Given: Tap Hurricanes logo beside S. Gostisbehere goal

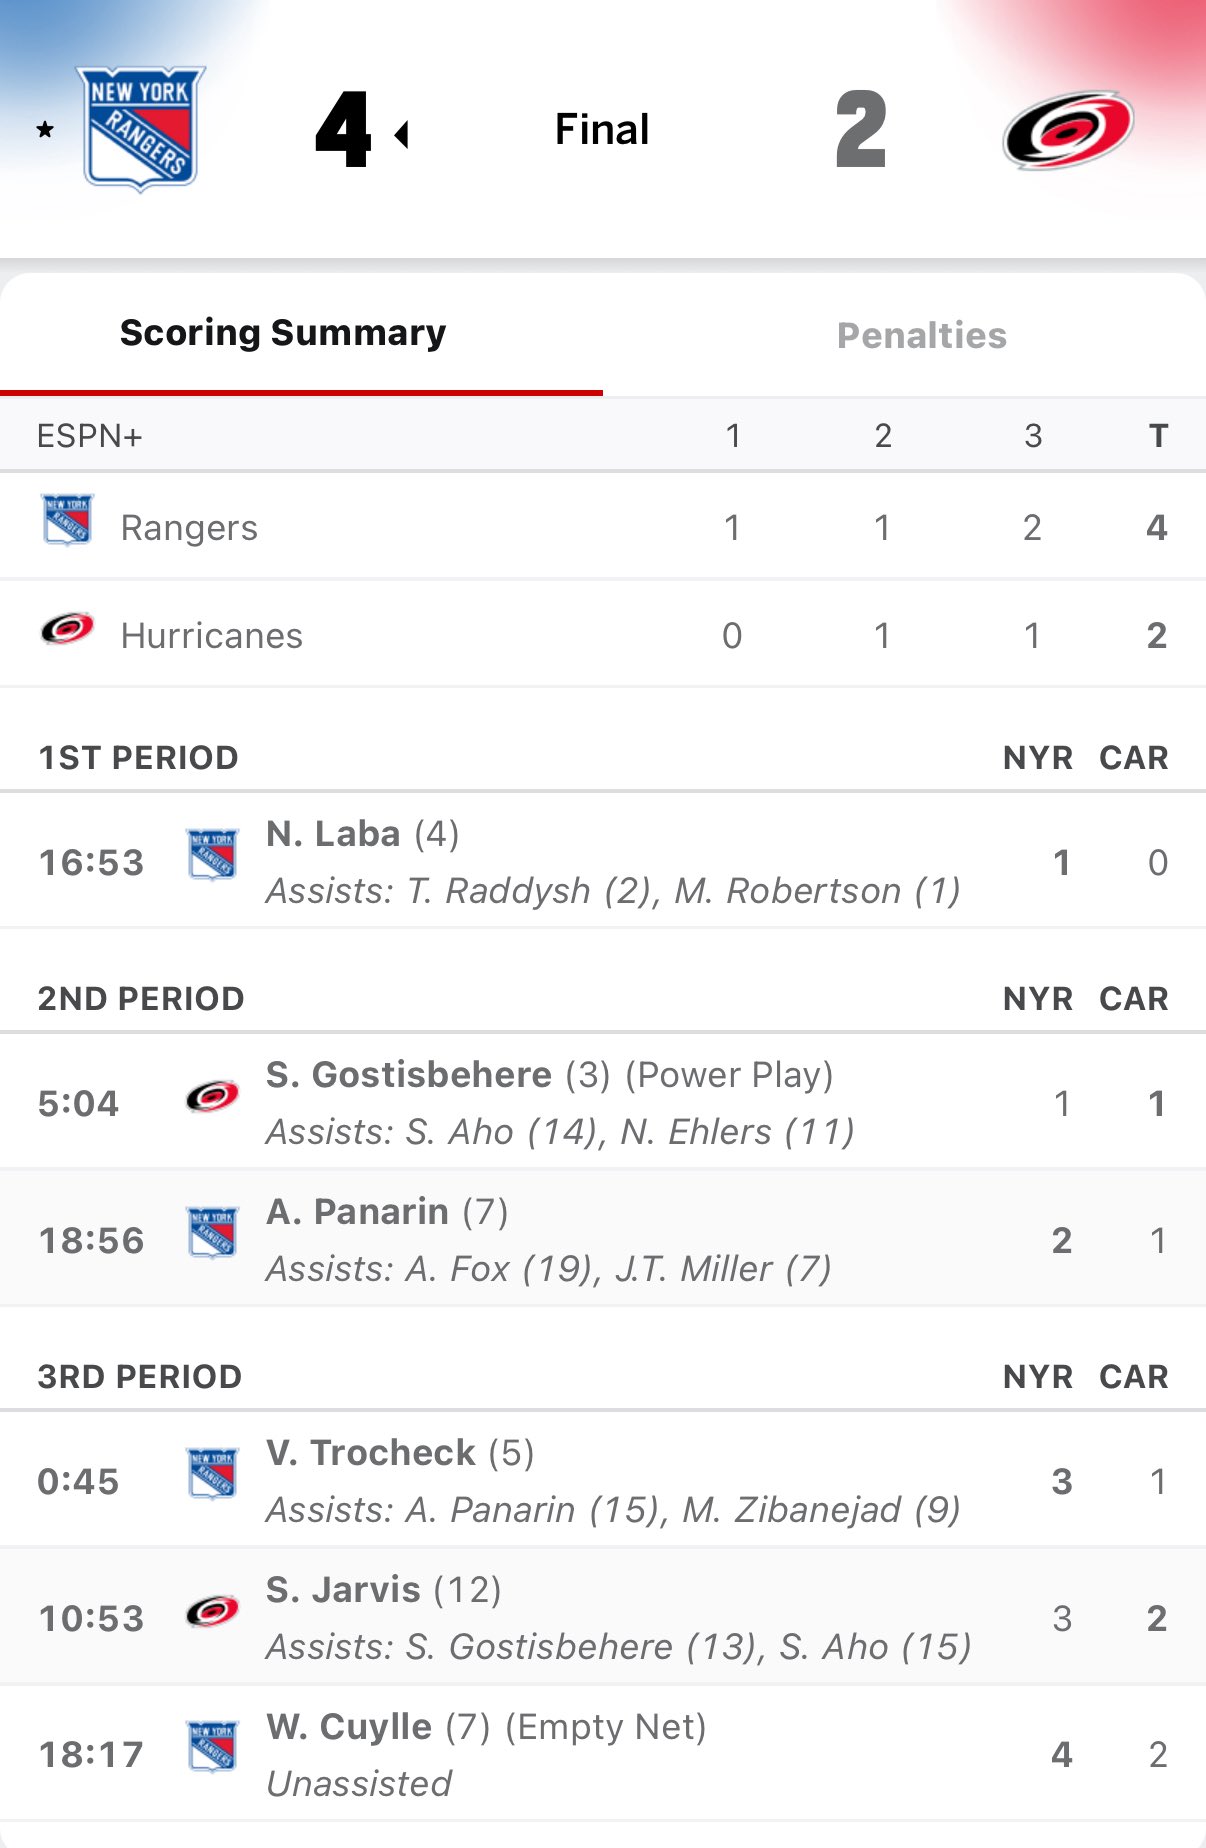Looking at the screenshot, I should tap(213, 1097).
